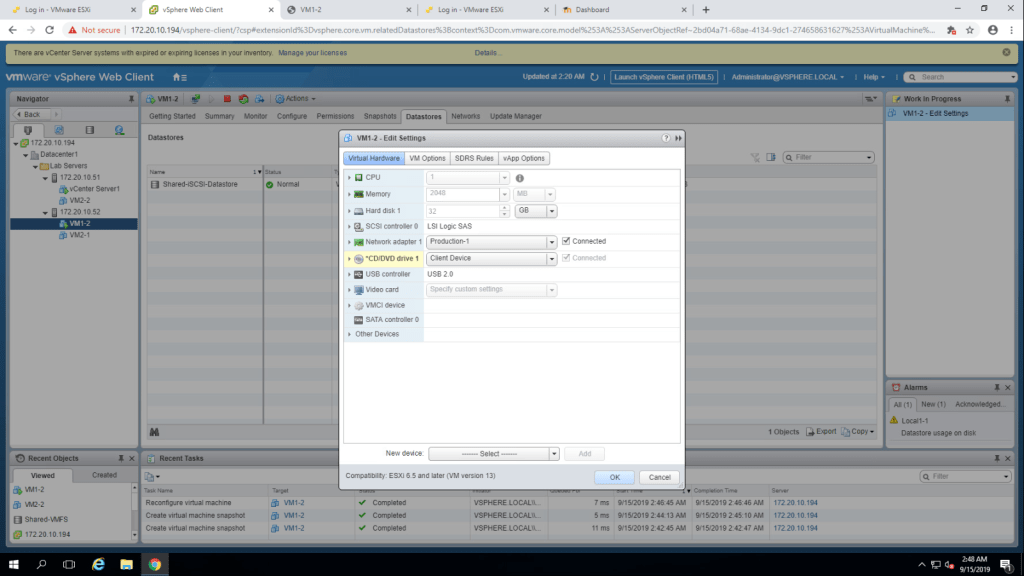
Task: Switch to the VM Options tab
Action: [x=427, y=158]
